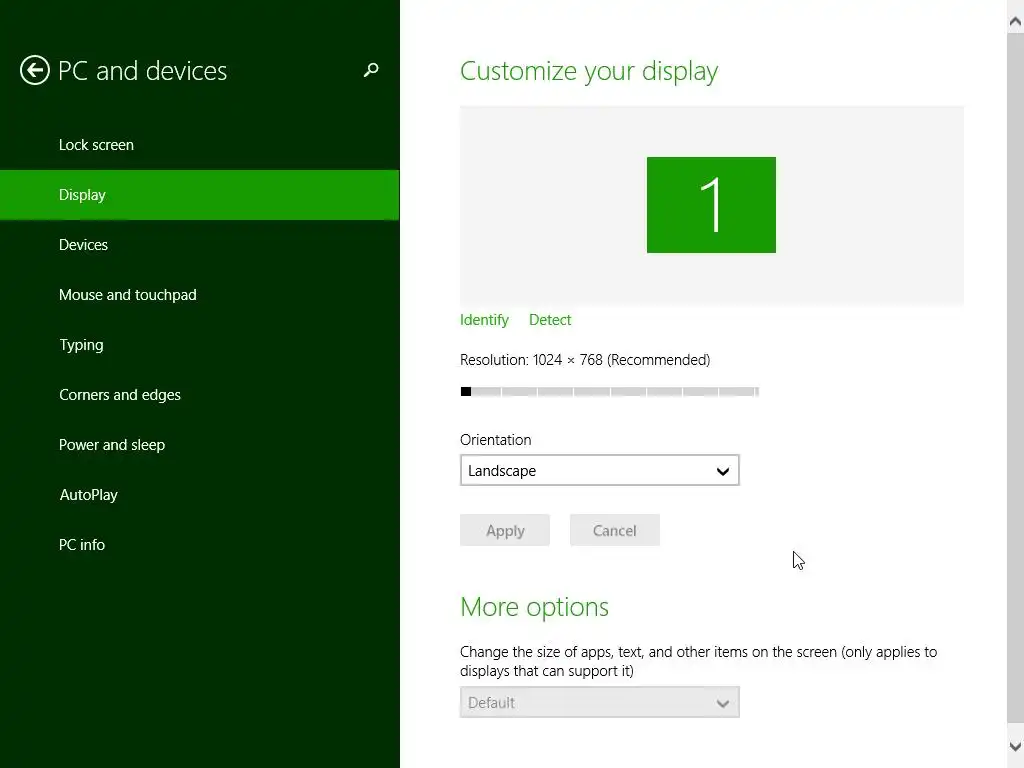Click the Resolution 1024 × 768 text
The height and width of the screenshot is (768, 1024).
click(584, 360)
